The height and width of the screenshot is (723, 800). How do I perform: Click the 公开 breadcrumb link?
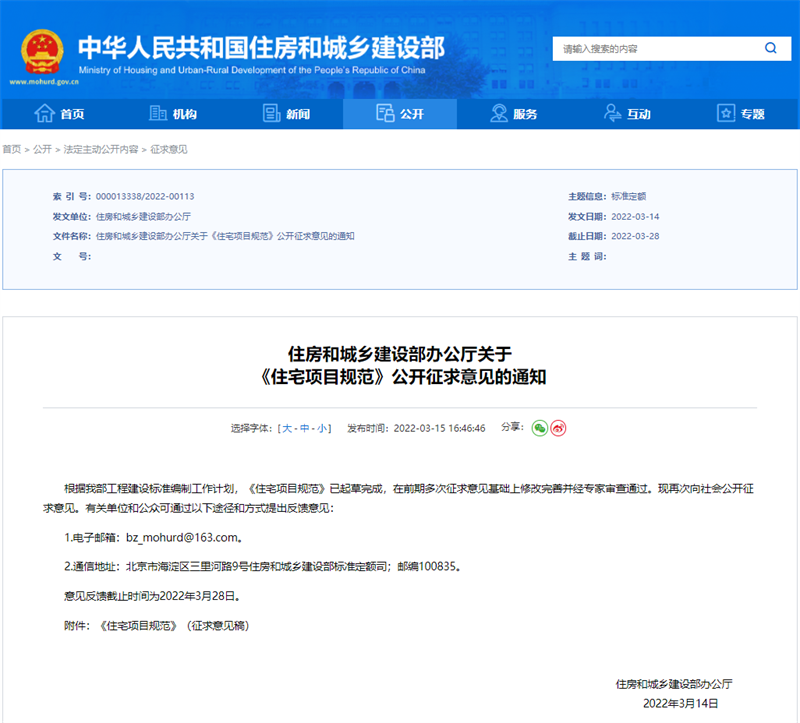pyautogui.click(x=42, y=149)
